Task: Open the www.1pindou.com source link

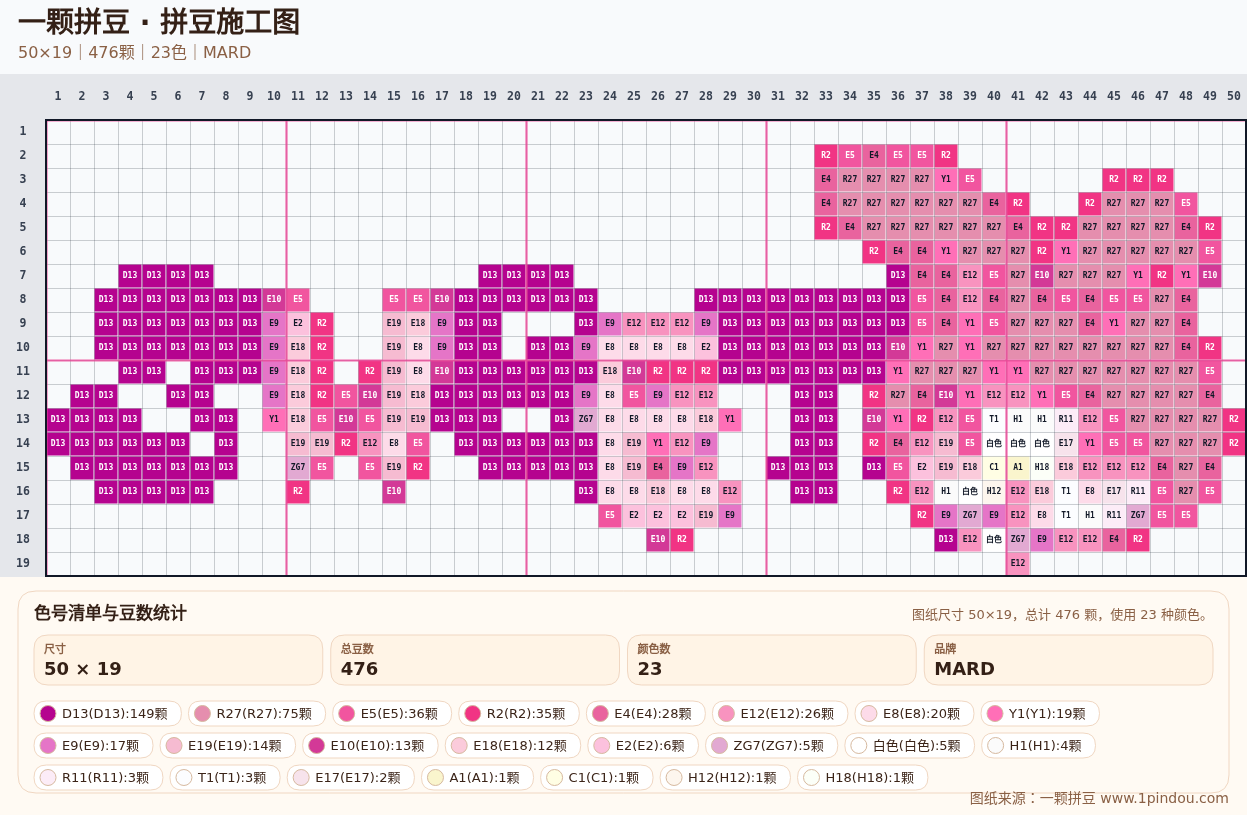Action: click(x=1164, y=798)
